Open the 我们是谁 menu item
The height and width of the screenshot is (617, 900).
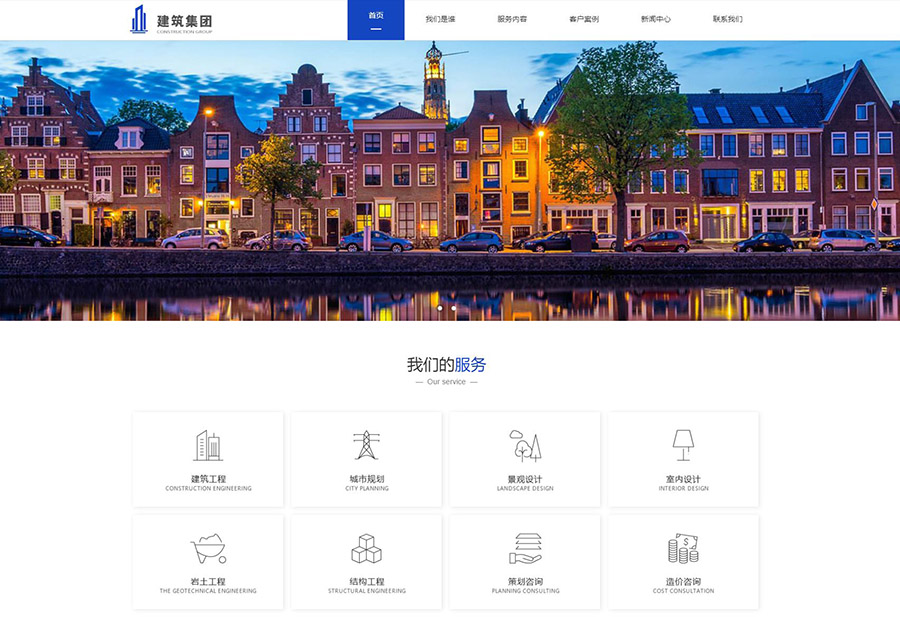coord(440,19)
